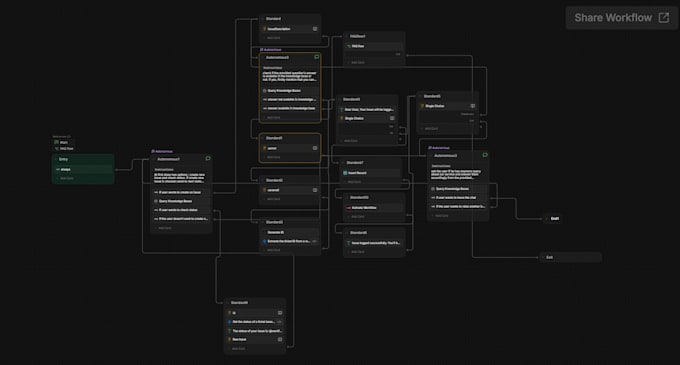Select the 'always' transition in the Entry node
Screen dimensions: 680x365
[x=83, y=169]
